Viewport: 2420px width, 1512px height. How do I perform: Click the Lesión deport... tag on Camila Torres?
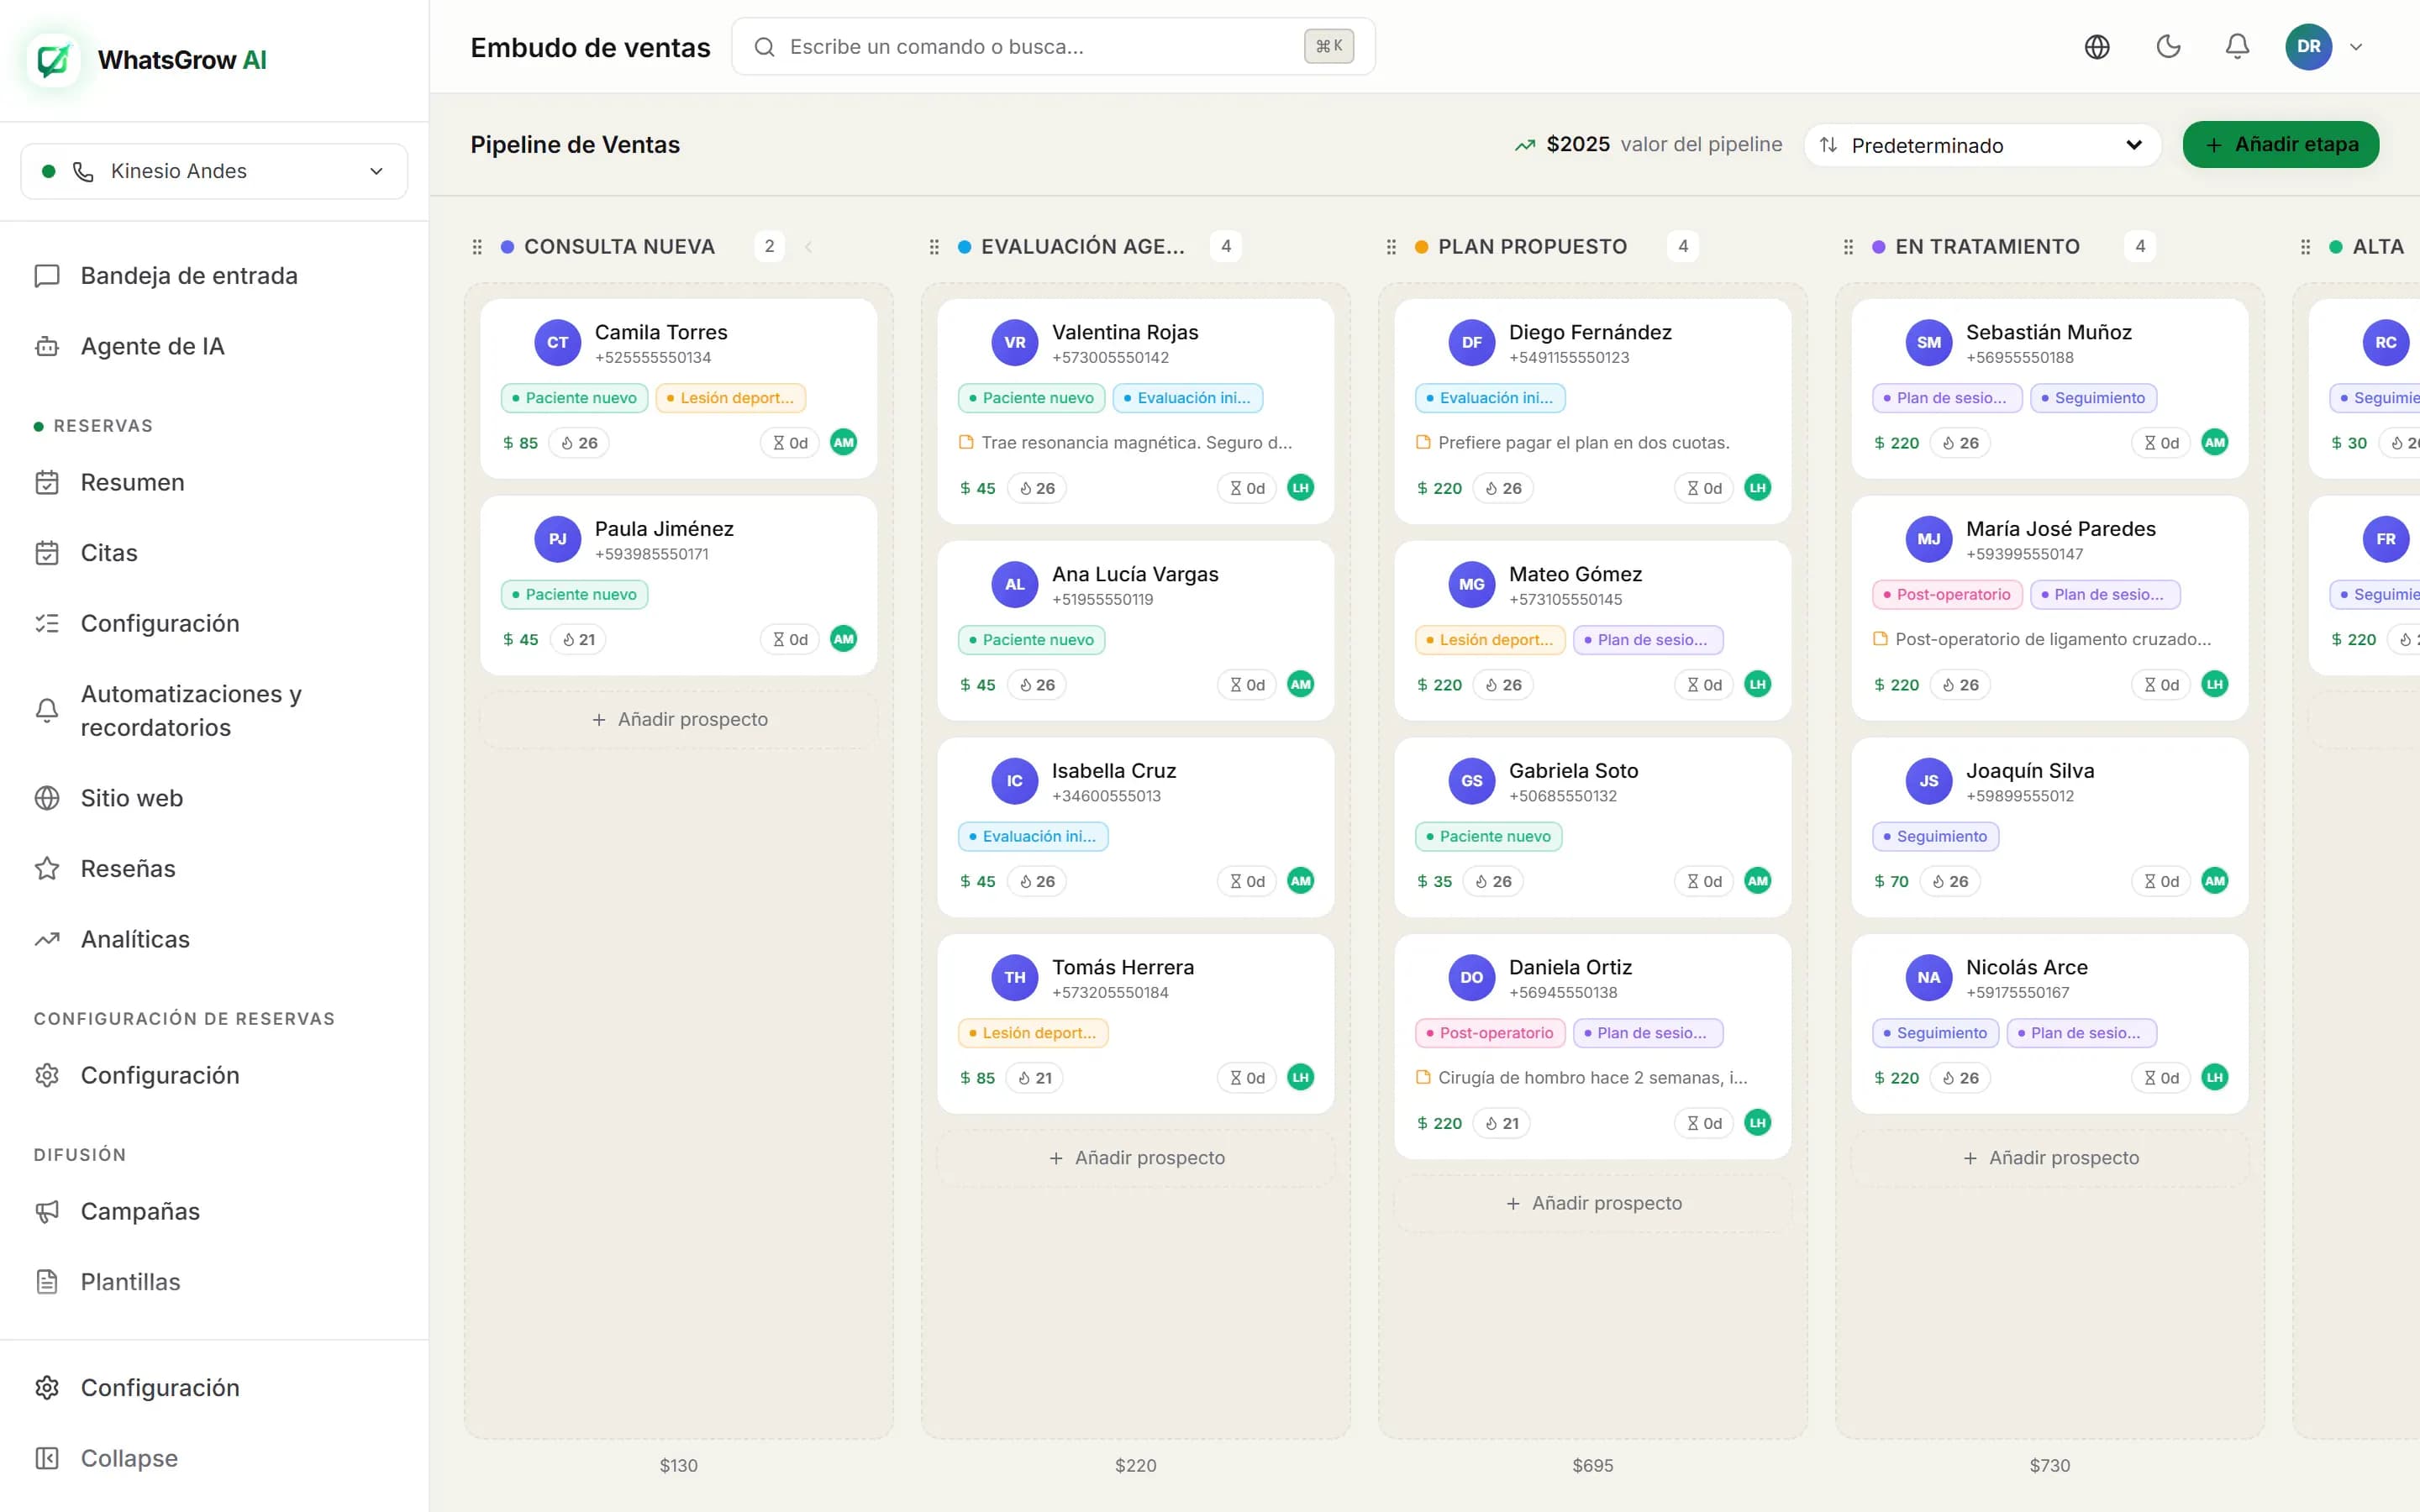click(x=731, y=398)
